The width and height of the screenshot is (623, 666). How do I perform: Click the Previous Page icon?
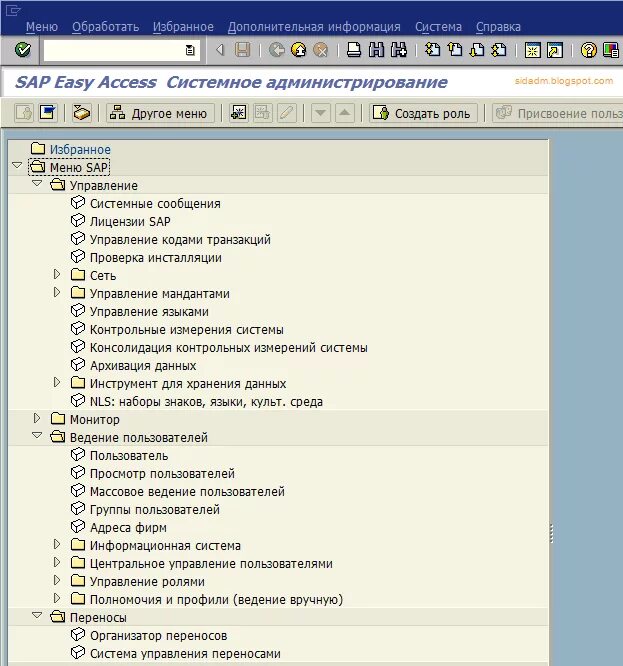tap(455, 50)
